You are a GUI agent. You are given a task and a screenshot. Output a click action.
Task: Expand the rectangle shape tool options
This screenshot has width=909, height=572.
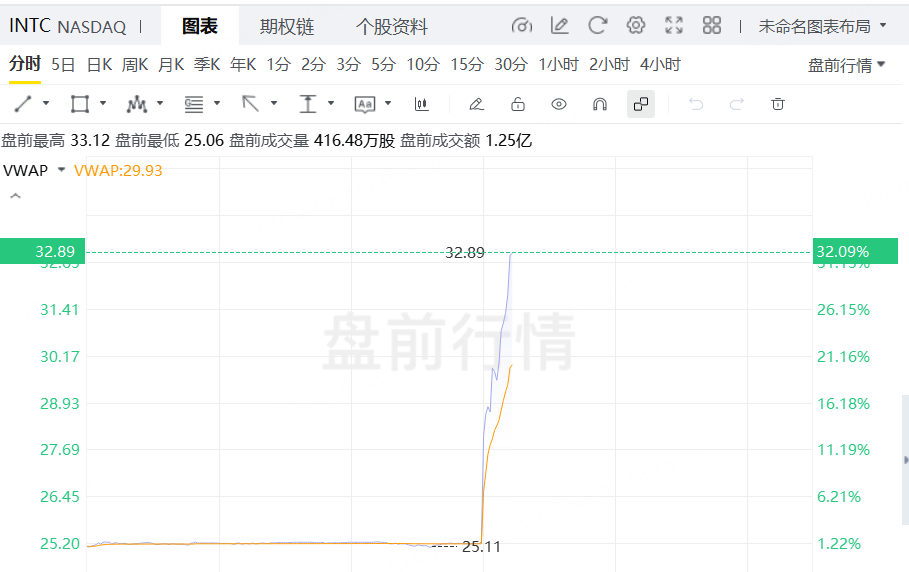click(103, 104)
